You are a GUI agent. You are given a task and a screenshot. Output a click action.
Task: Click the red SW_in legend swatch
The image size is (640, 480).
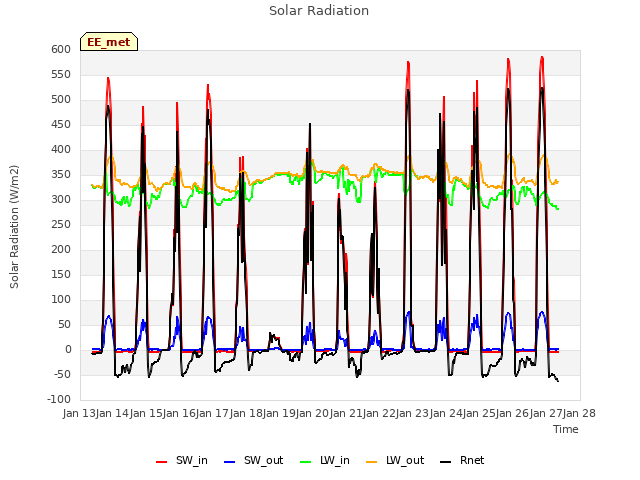tap(162, 462)
